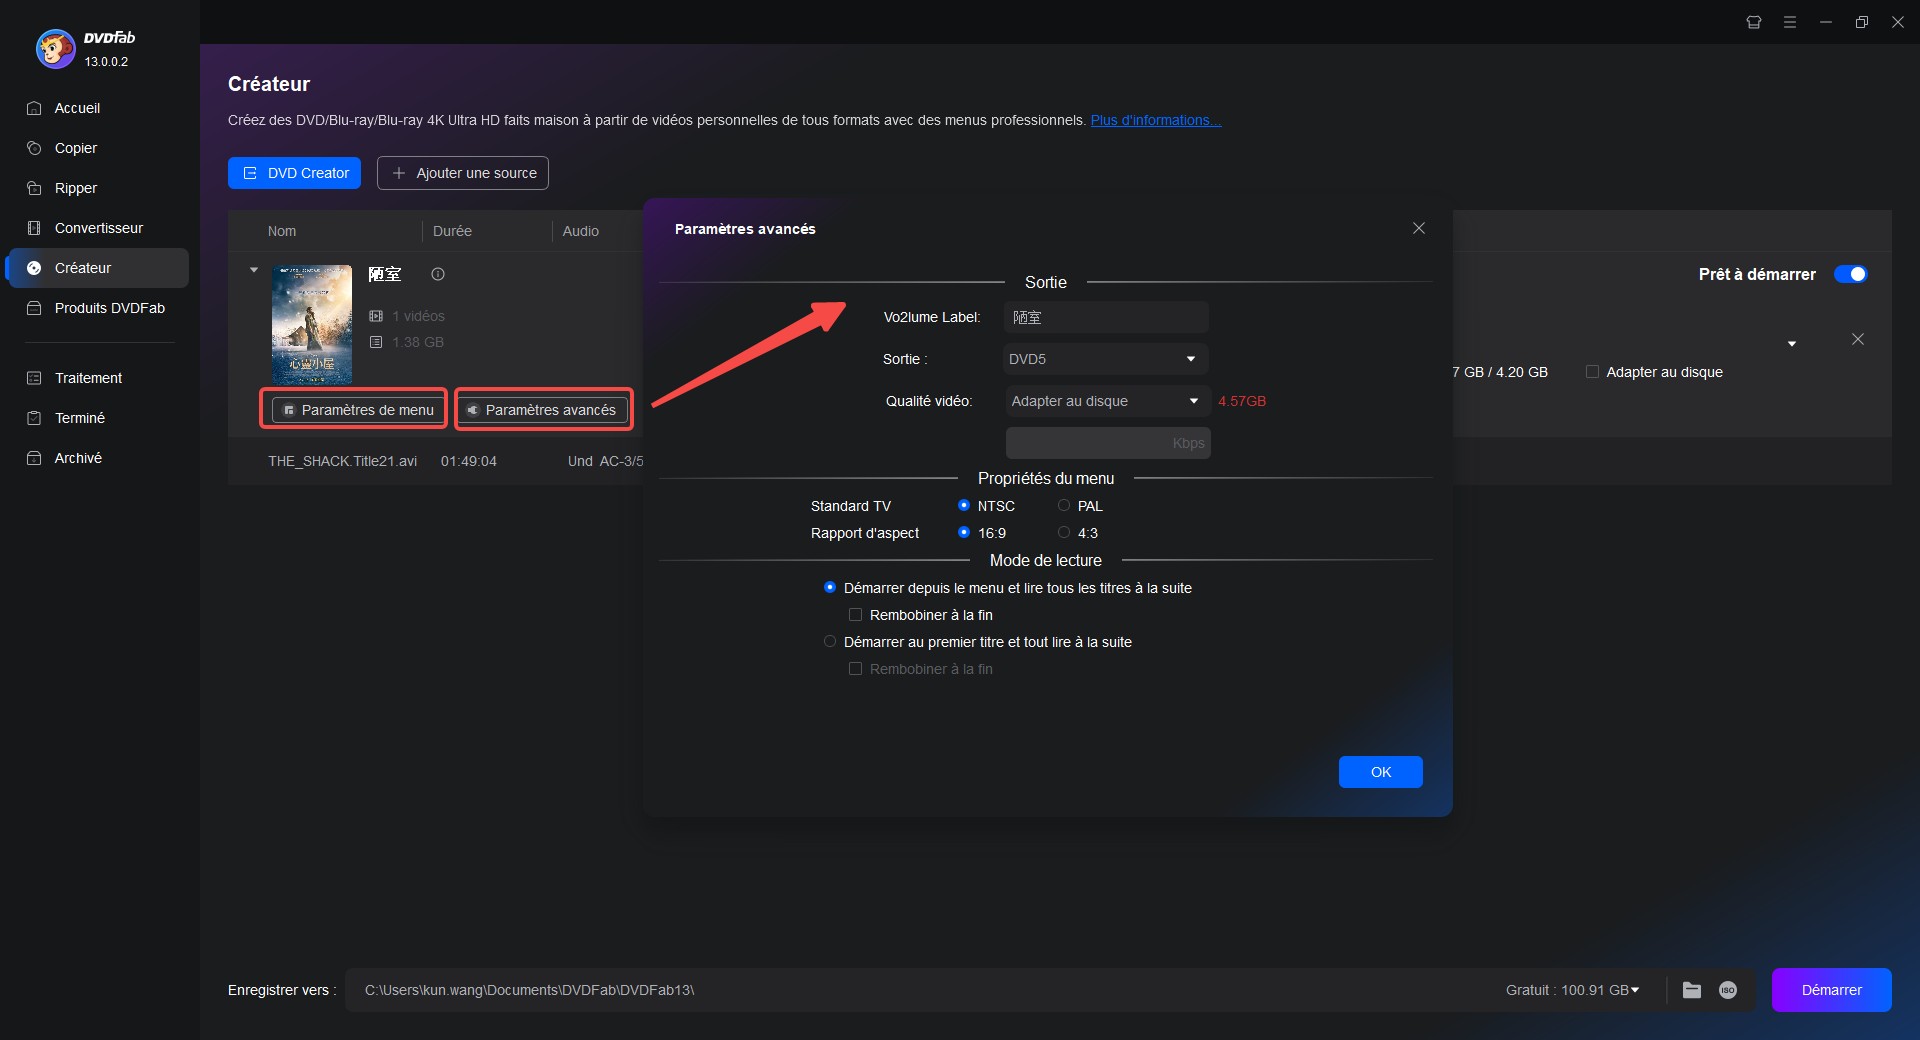Click the DVD Creator mode button
Image resolution: width=1920 pixels, height=1040 pixels.
click(x=294, y=173)
